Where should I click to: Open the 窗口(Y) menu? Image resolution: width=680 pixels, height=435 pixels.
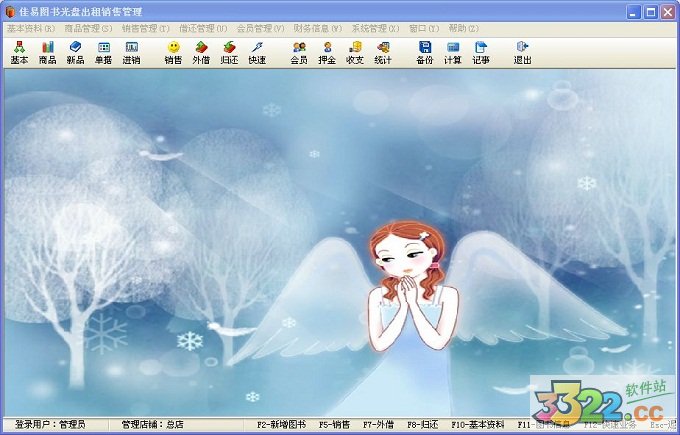(424, 29)
